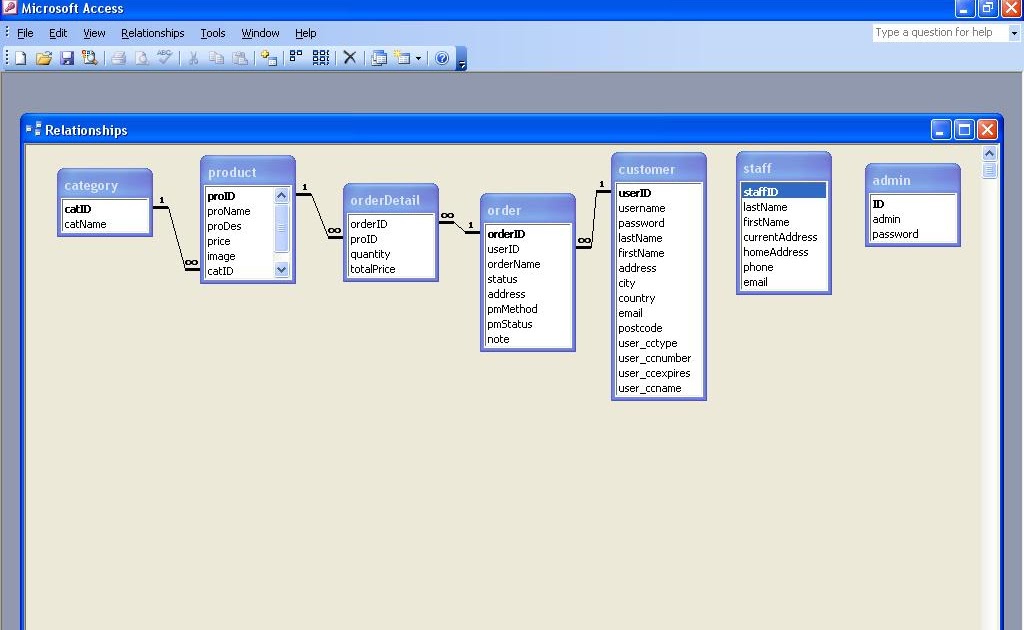Show all relationships in the database
The height and width of the screenshot is (630, 1024).
tap(321, 57)
